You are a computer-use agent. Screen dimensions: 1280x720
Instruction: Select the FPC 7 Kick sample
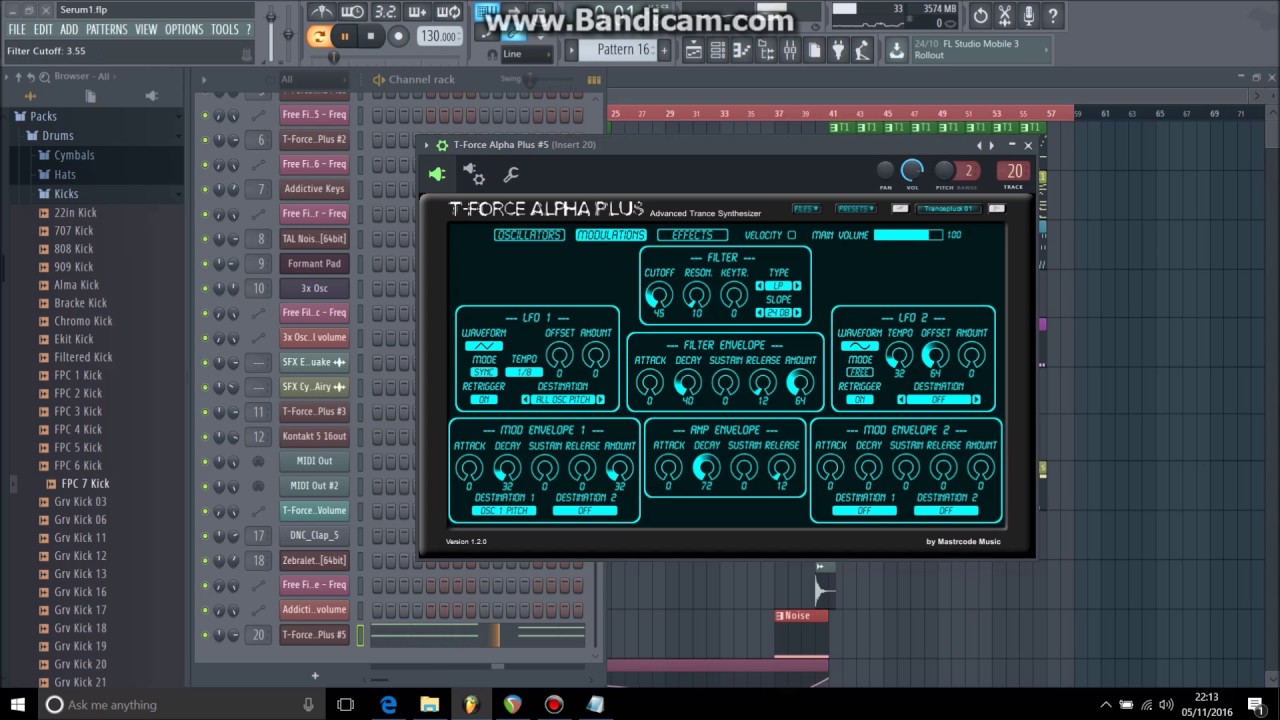85,483
